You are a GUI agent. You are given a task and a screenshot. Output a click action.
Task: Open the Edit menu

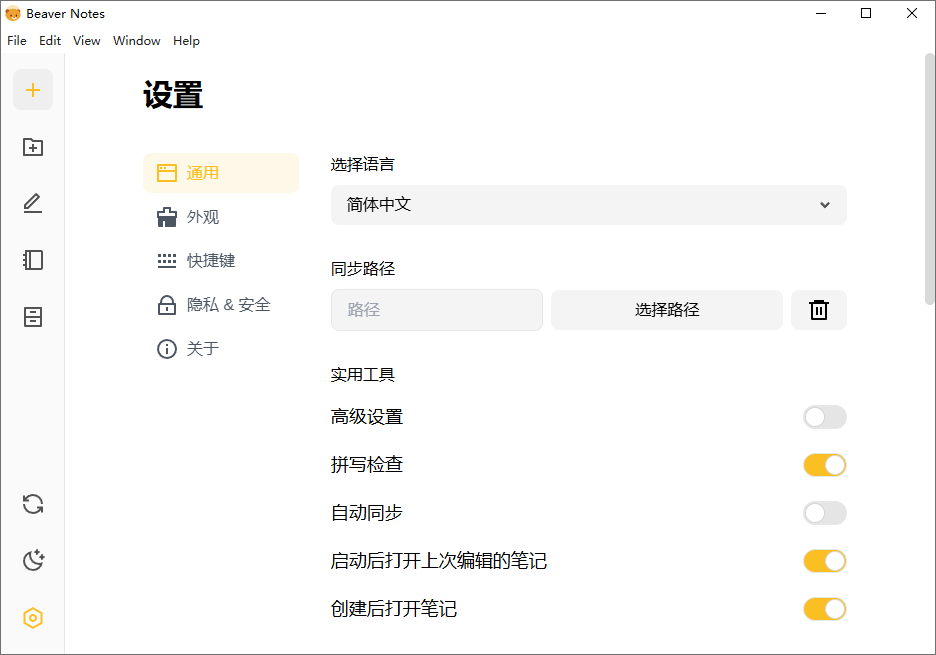49,41
